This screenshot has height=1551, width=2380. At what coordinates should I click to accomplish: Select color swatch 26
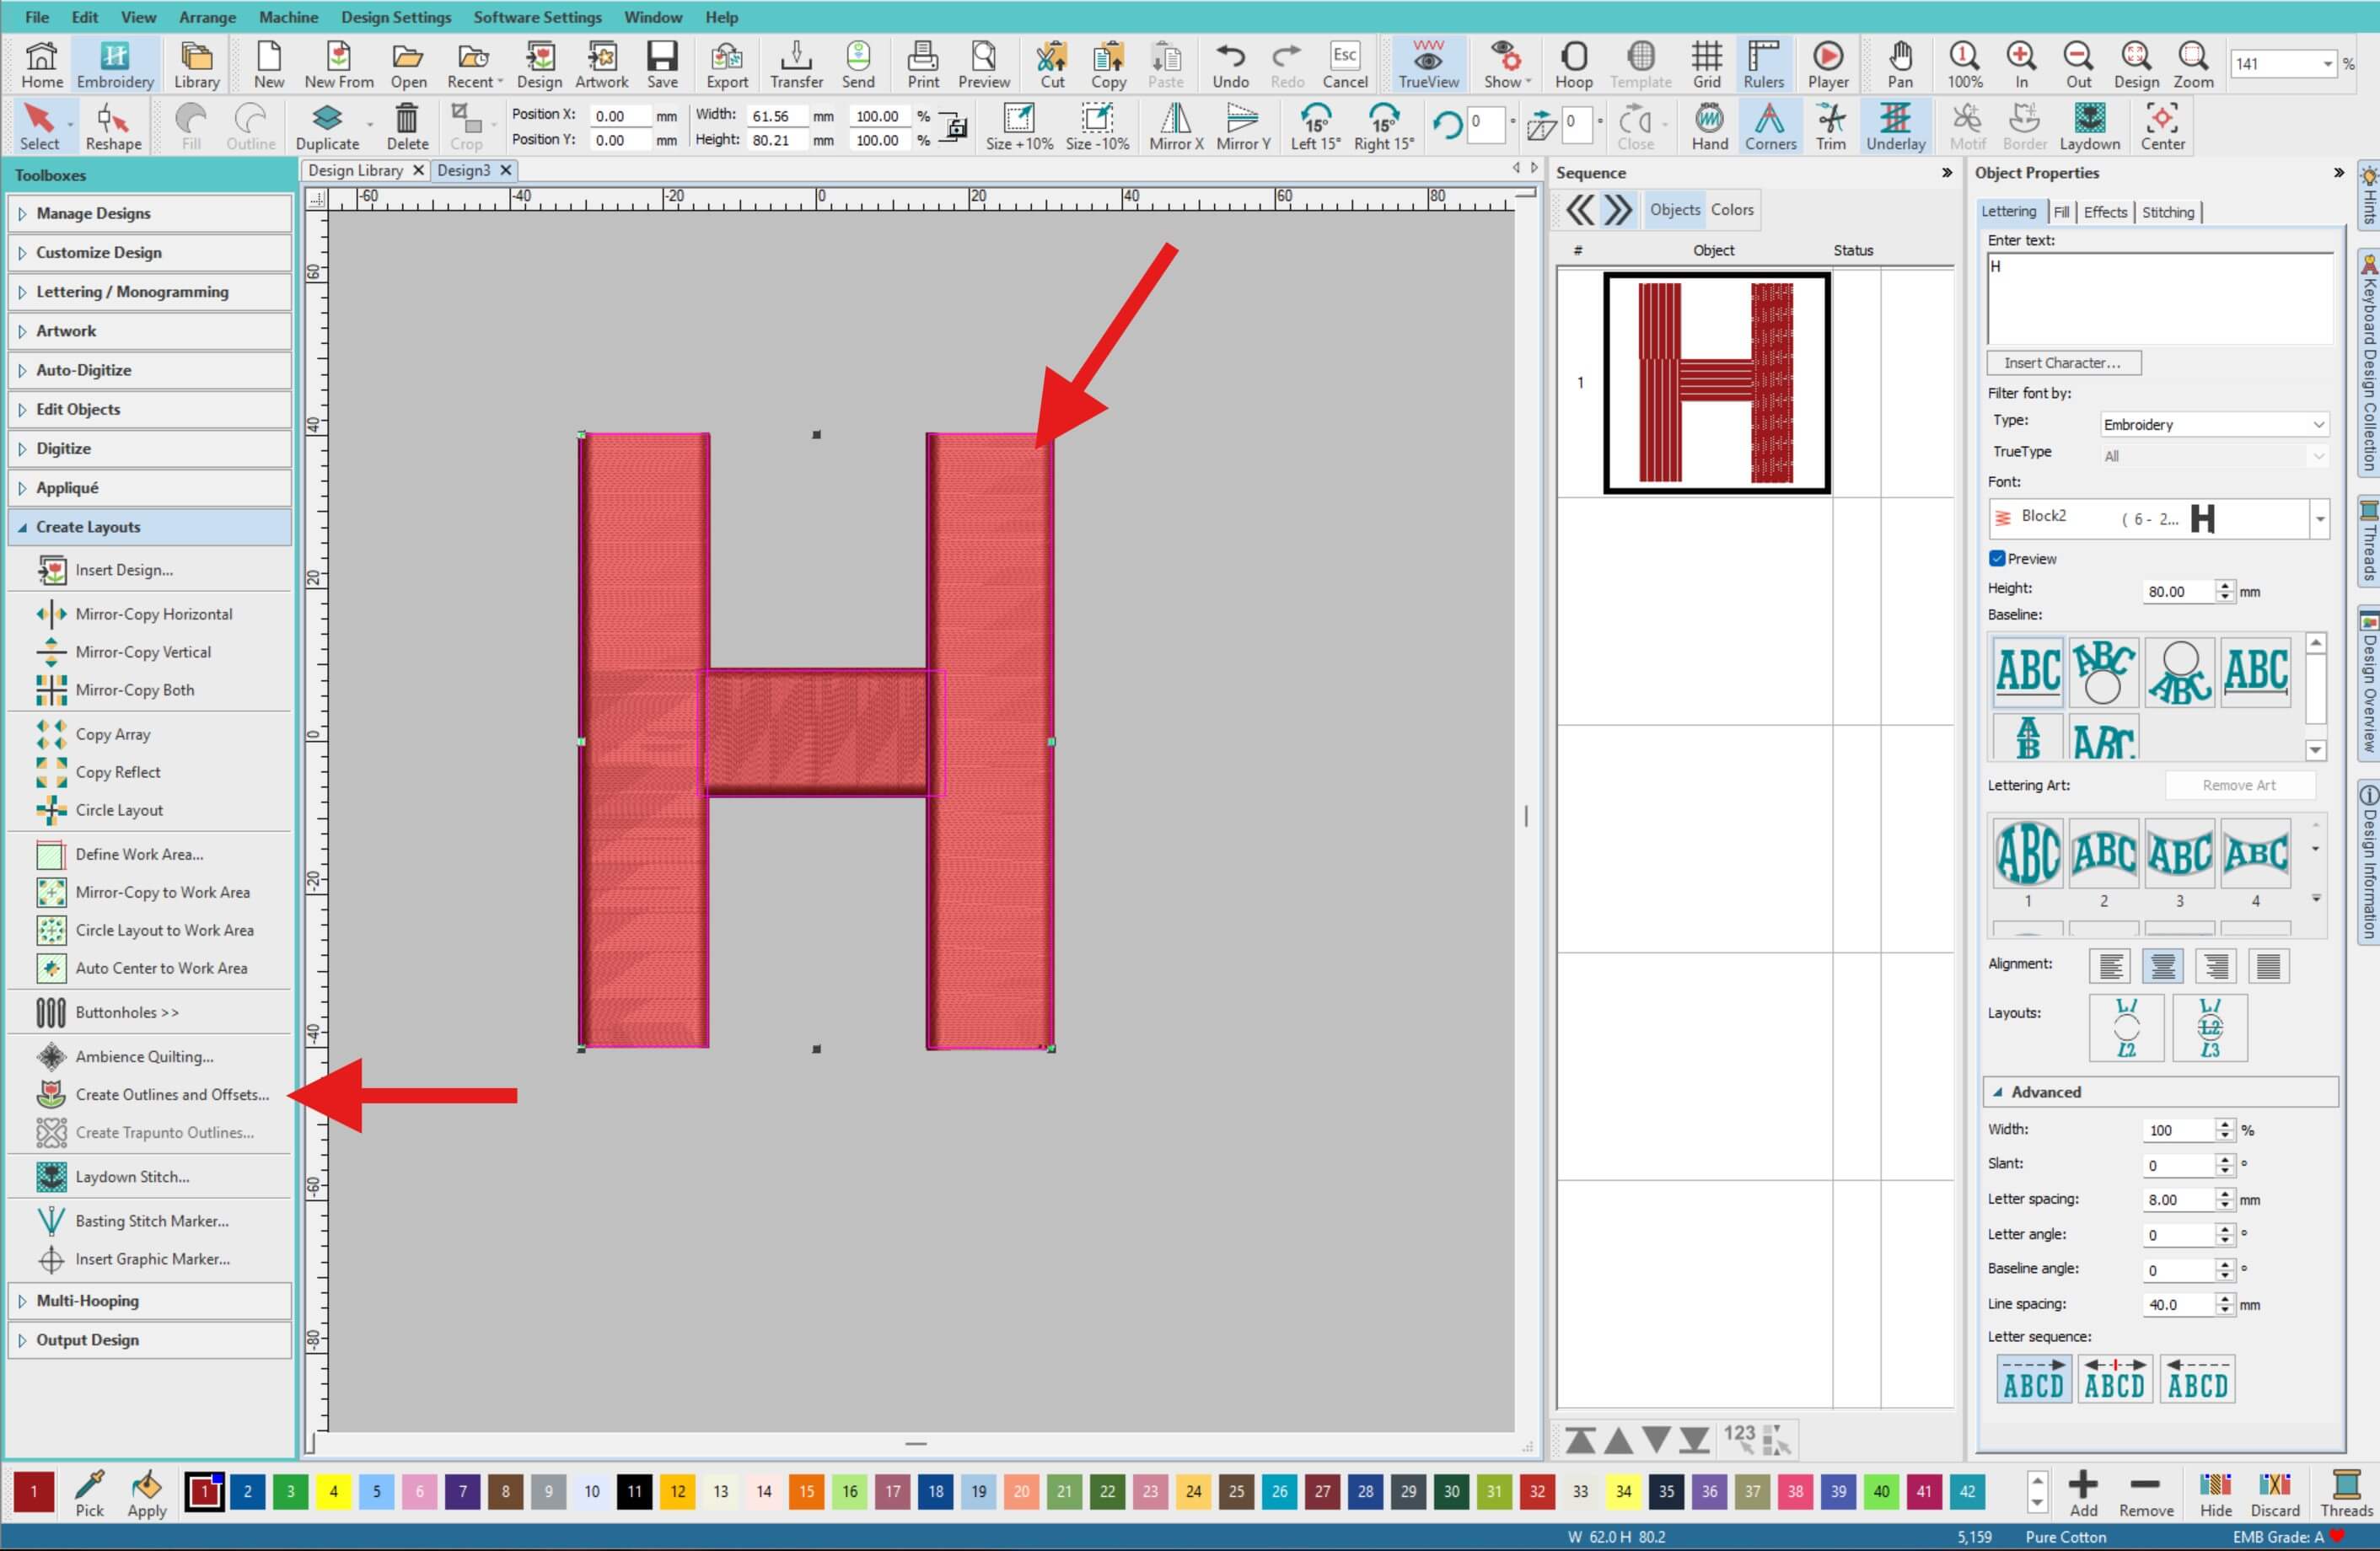pos(1279,1491)
